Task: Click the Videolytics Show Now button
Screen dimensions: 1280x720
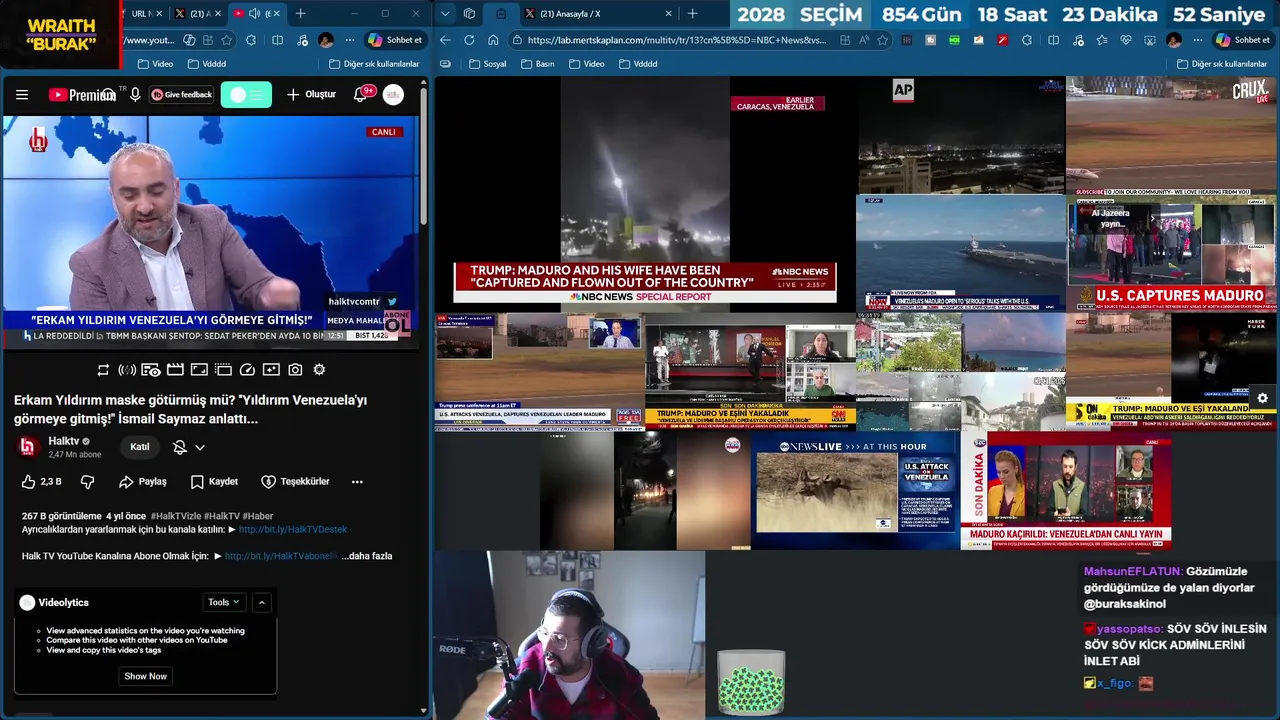Action: pyautogui.click(x=145, y=676)
